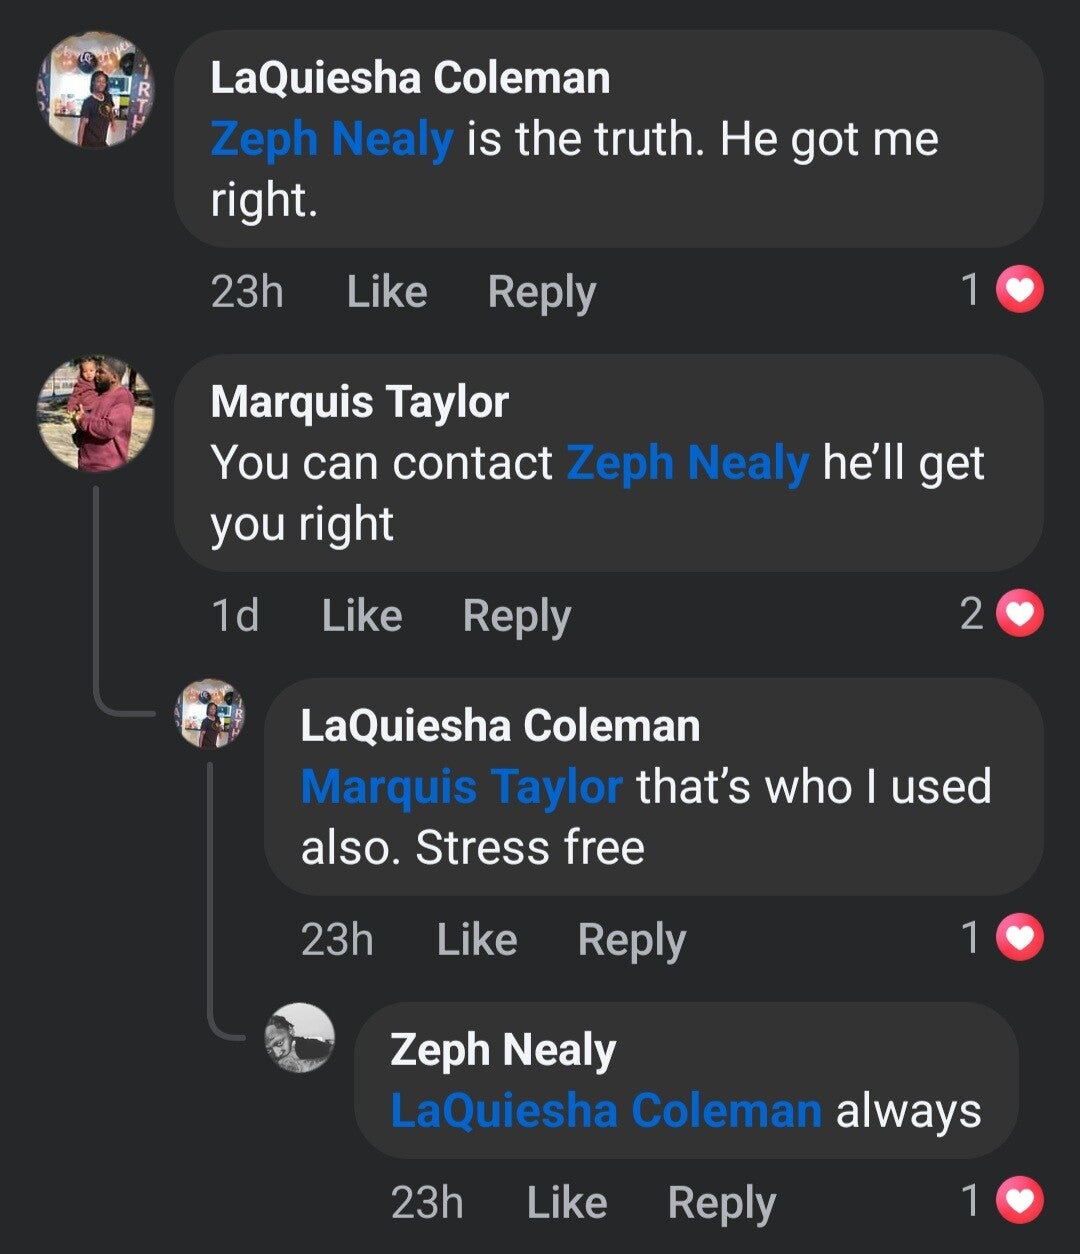Like Zeph Nealy's "always" reply

(x=567, y=1203)
